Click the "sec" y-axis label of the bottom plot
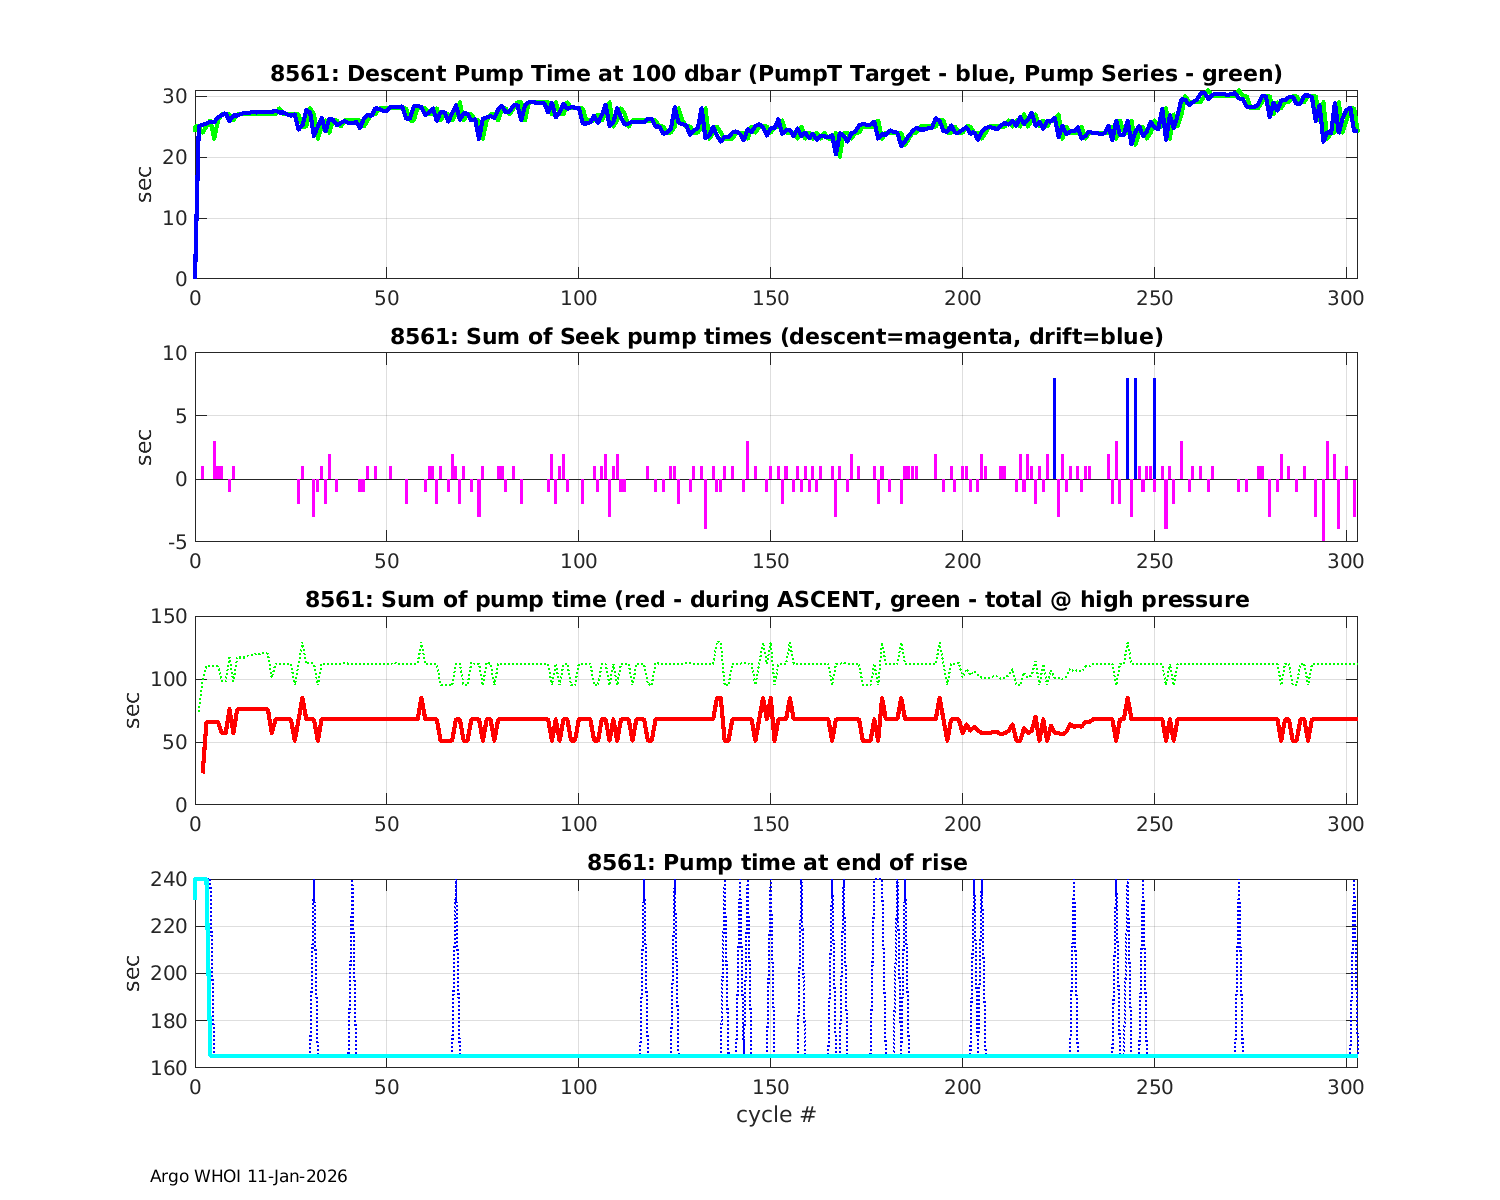Screen dimensions: 1500x1200 pos(133,973)
